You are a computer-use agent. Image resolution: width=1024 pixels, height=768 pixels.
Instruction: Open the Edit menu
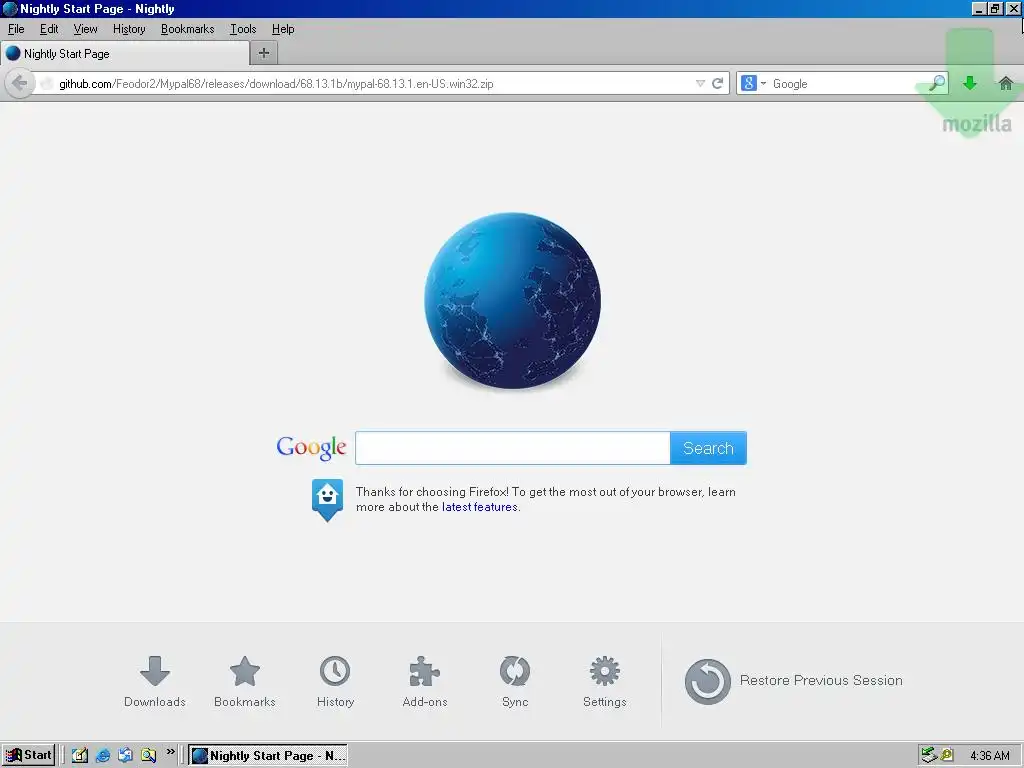[x=49, y=29]
